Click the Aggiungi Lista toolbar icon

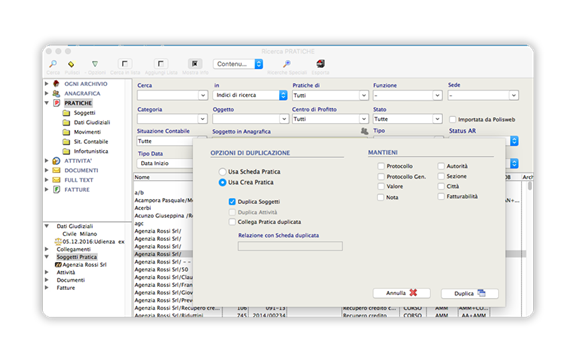[x=161, y=64]
